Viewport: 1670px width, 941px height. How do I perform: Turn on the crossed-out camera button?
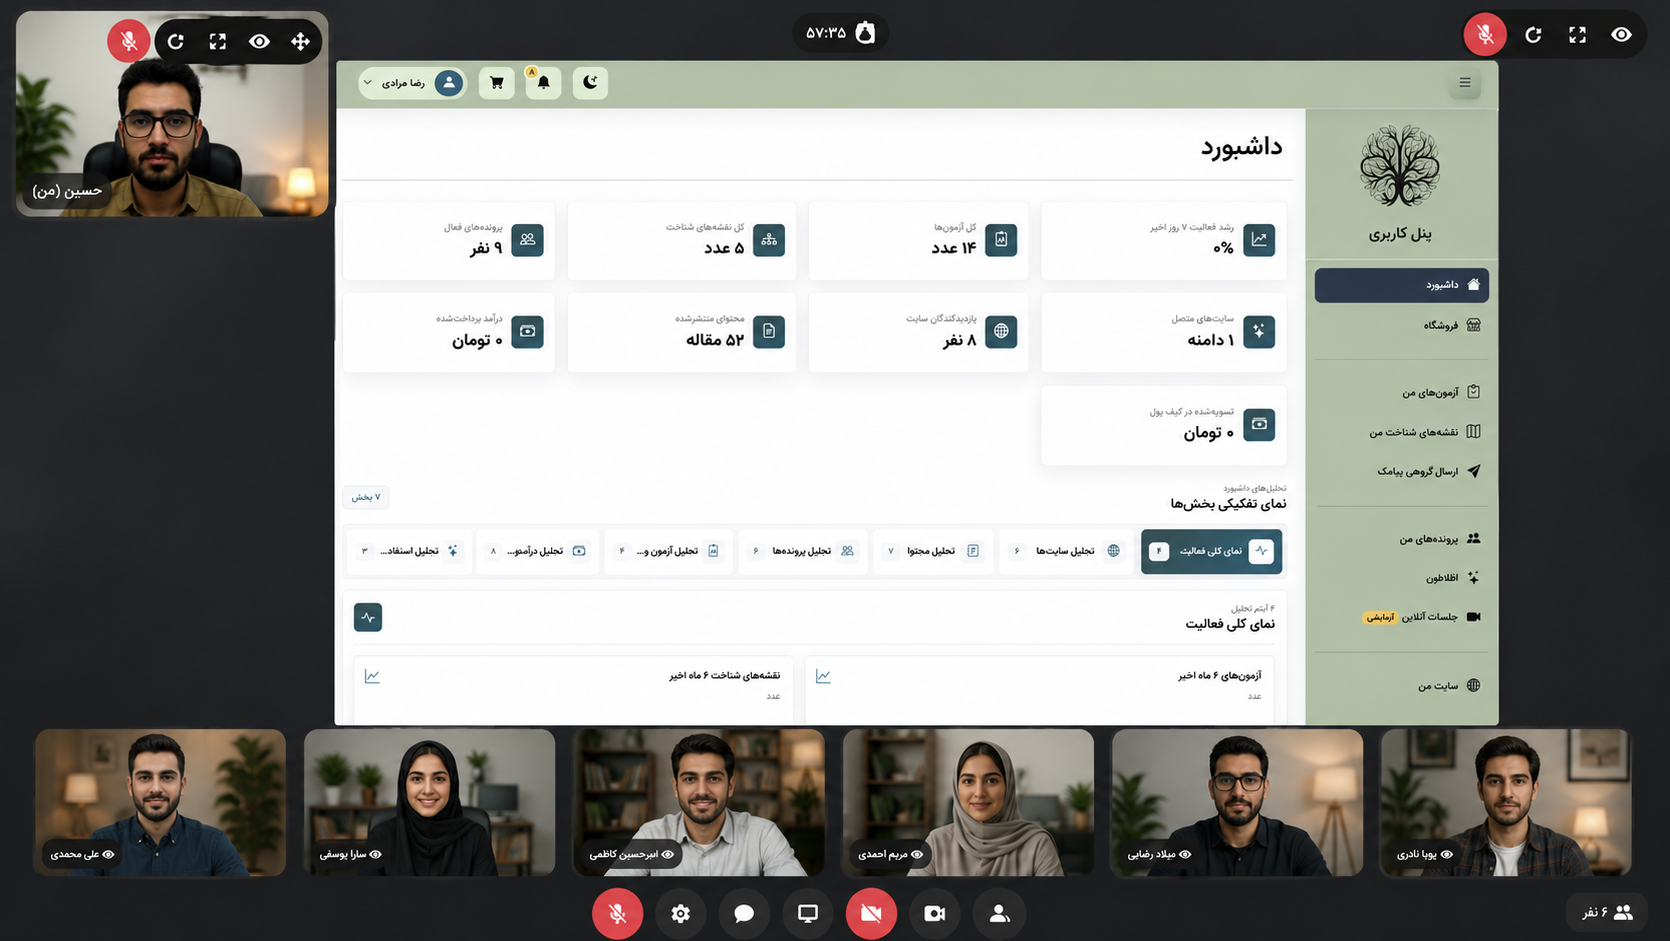(871, 914)
